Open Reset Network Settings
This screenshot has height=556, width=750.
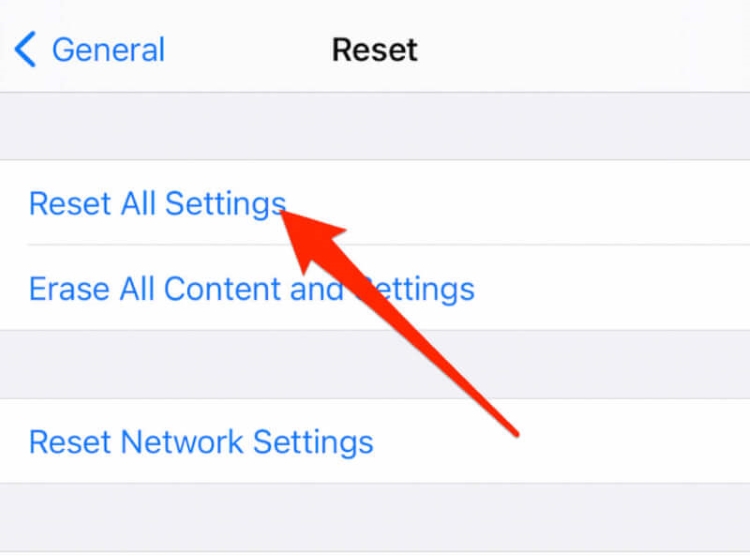pyautogui.click(x=201, y=441)
